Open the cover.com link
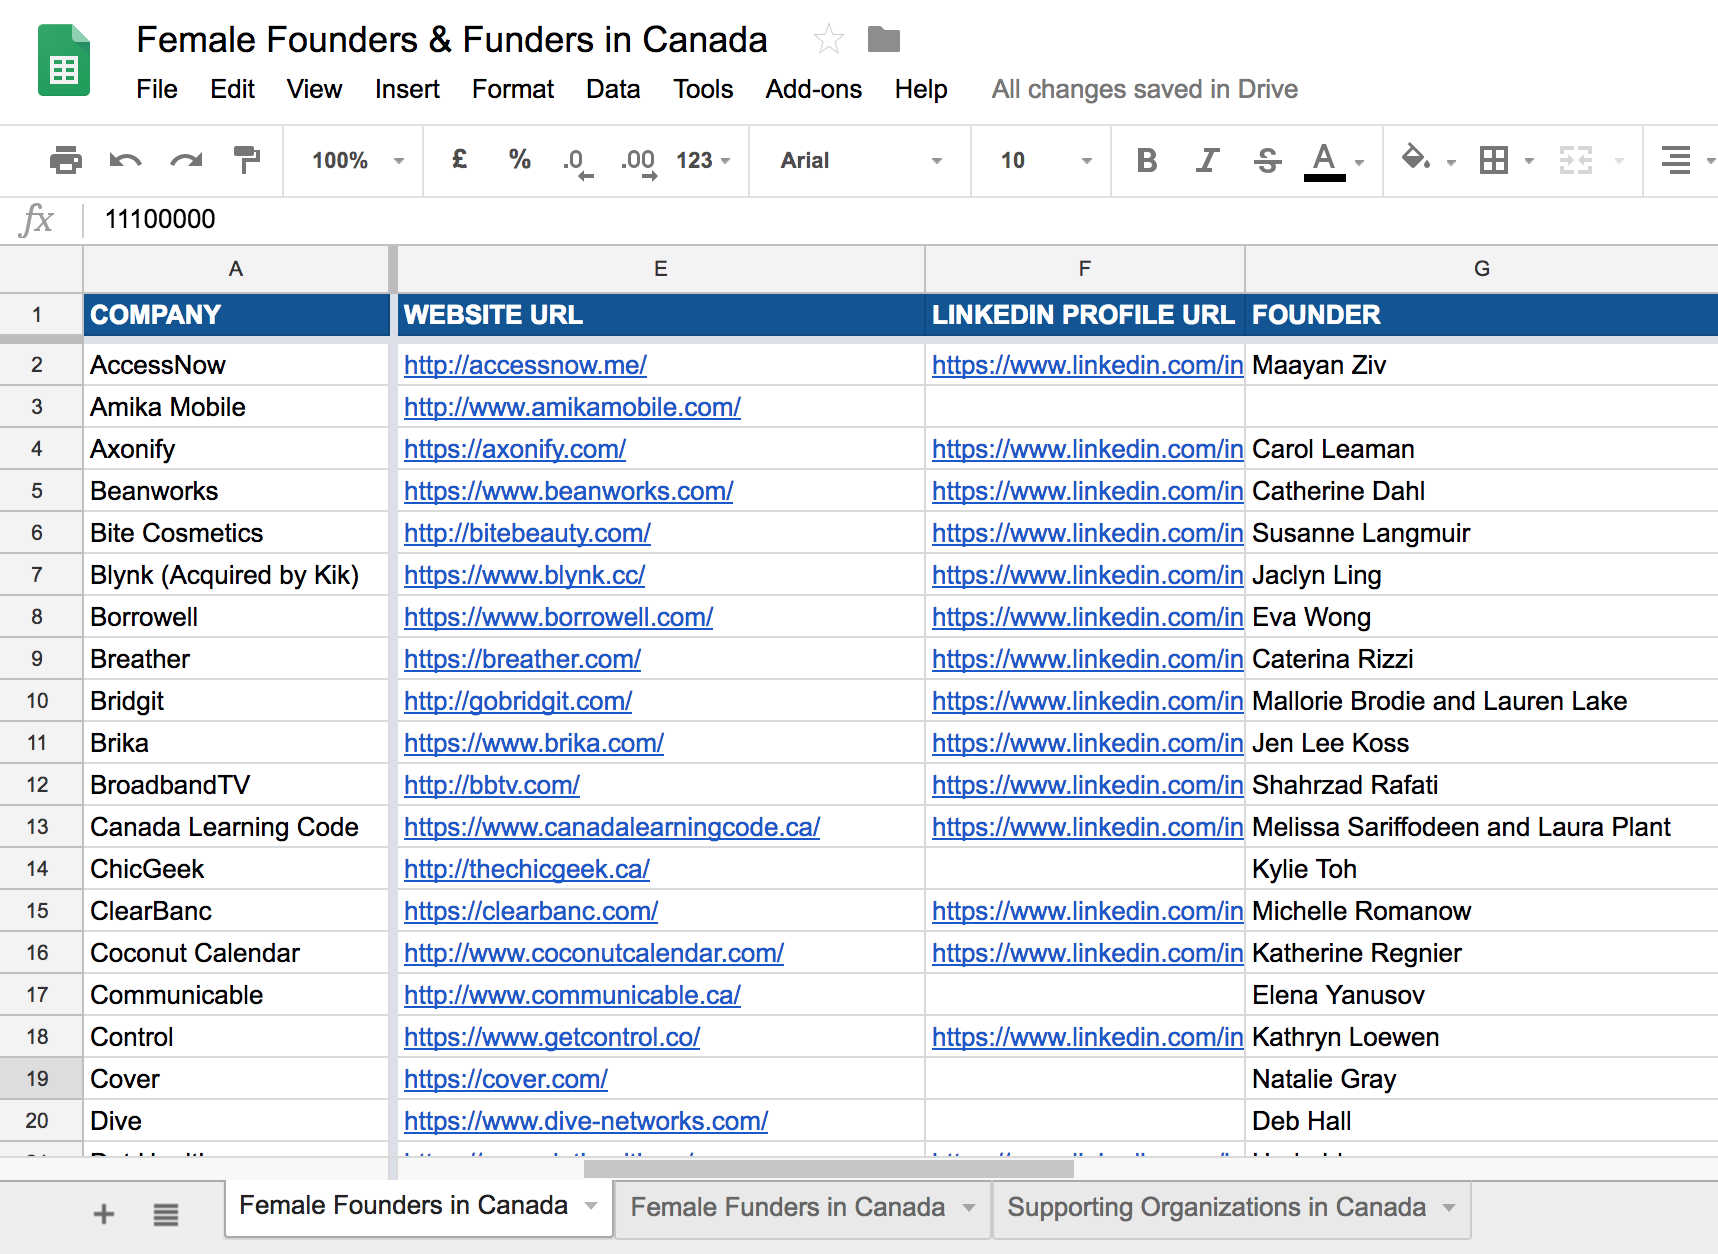The height and width of the screenshot is (1254, 1718). 506,1079
